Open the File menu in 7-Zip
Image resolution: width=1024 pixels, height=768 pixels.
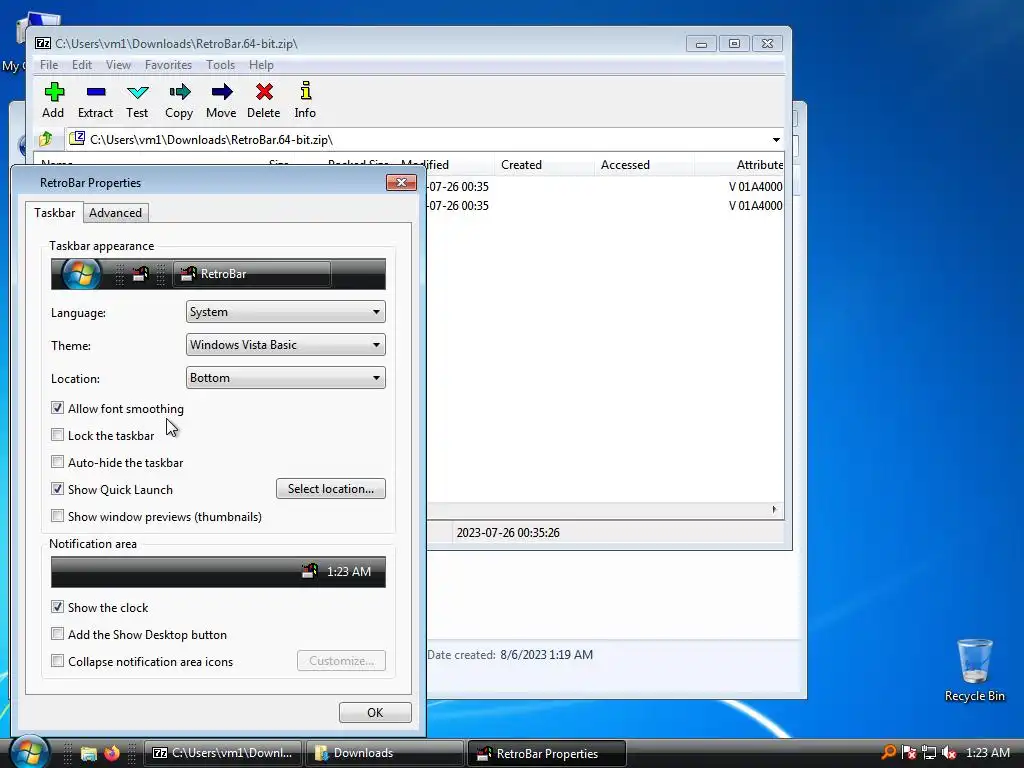click(x=49, y=65)
